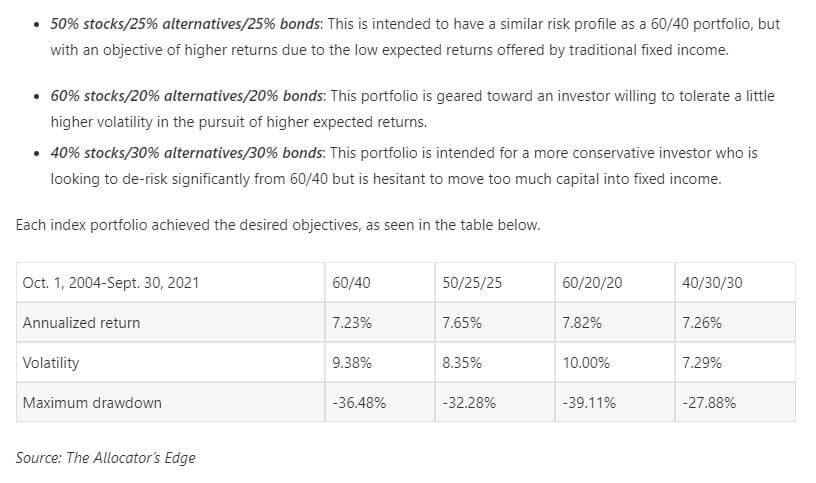This screenshot has height=483, width=816.
Task: Click the 7.82% annualized return value
Action: pyautogui.click(x=583, y=323)
